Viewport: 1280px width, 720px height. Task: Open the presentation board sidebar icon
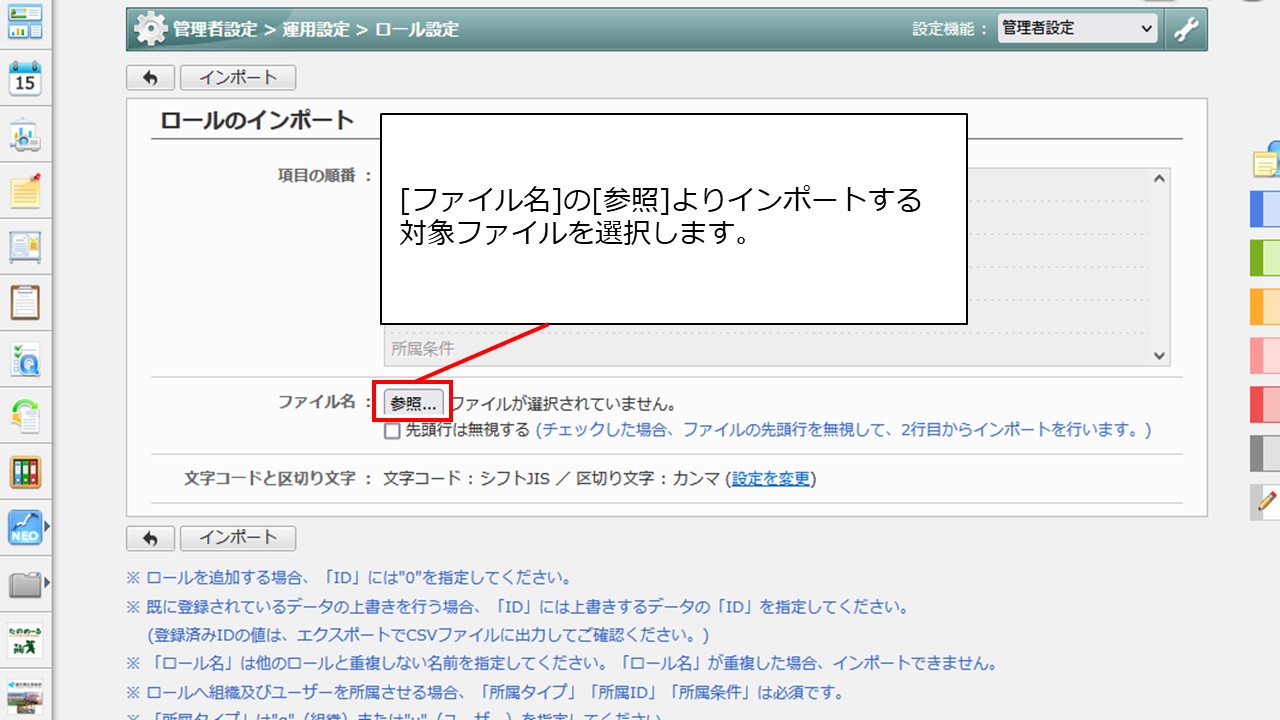25,135
